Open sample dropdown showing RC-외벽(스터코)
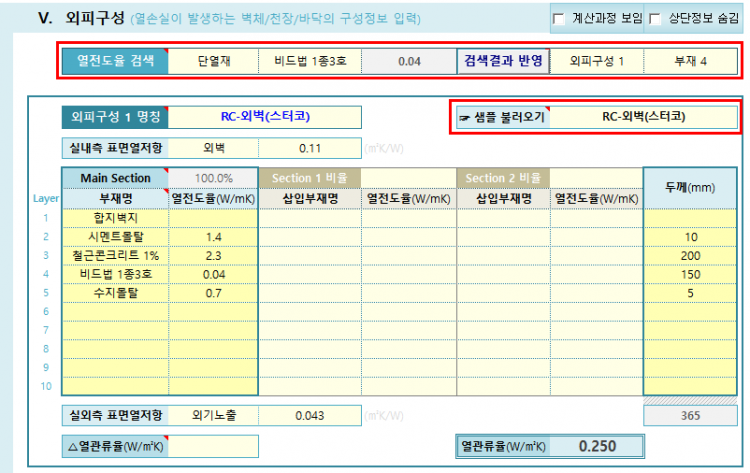Viewport: 750px width, 473px height. tap(643, 117)
